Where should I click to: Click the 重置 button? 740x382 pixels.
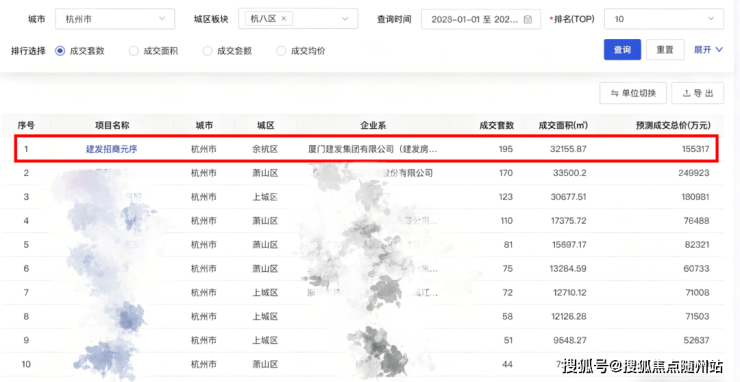(x=664, y=50)
